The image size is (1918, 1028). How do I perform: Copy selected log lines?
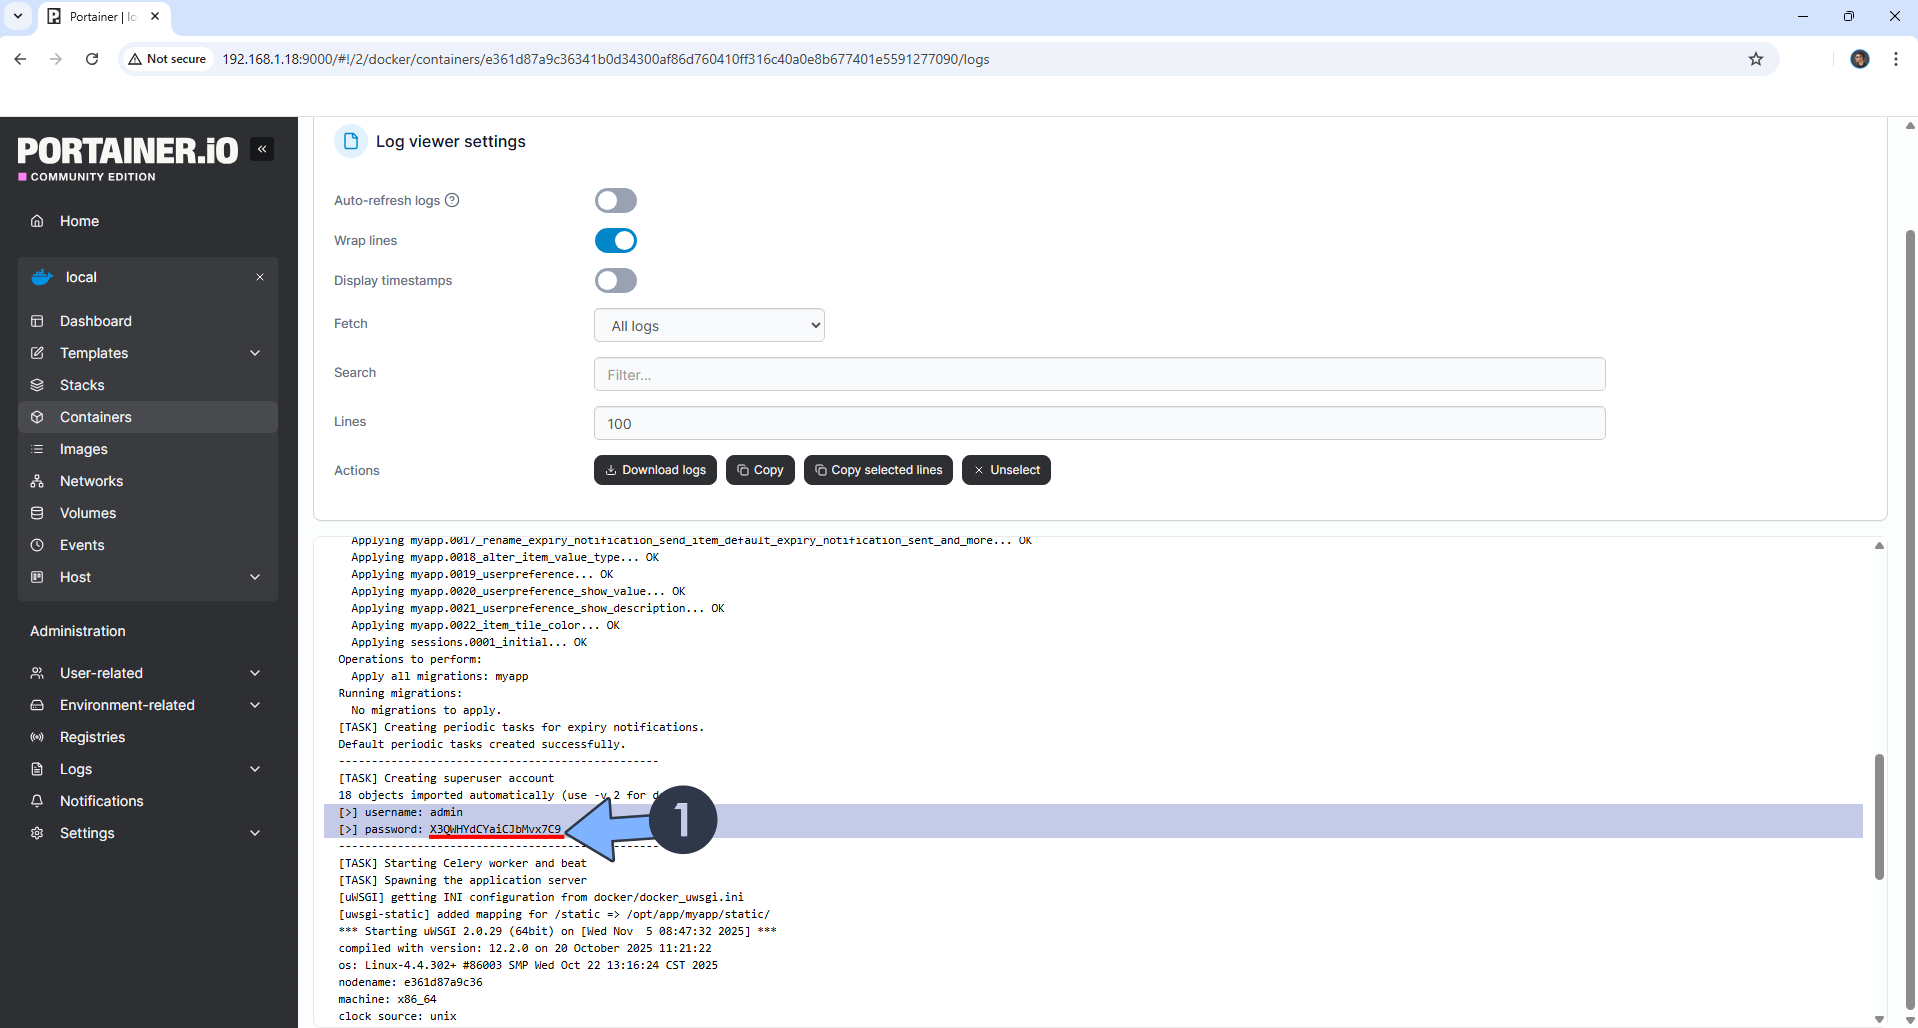click(878, 470)
